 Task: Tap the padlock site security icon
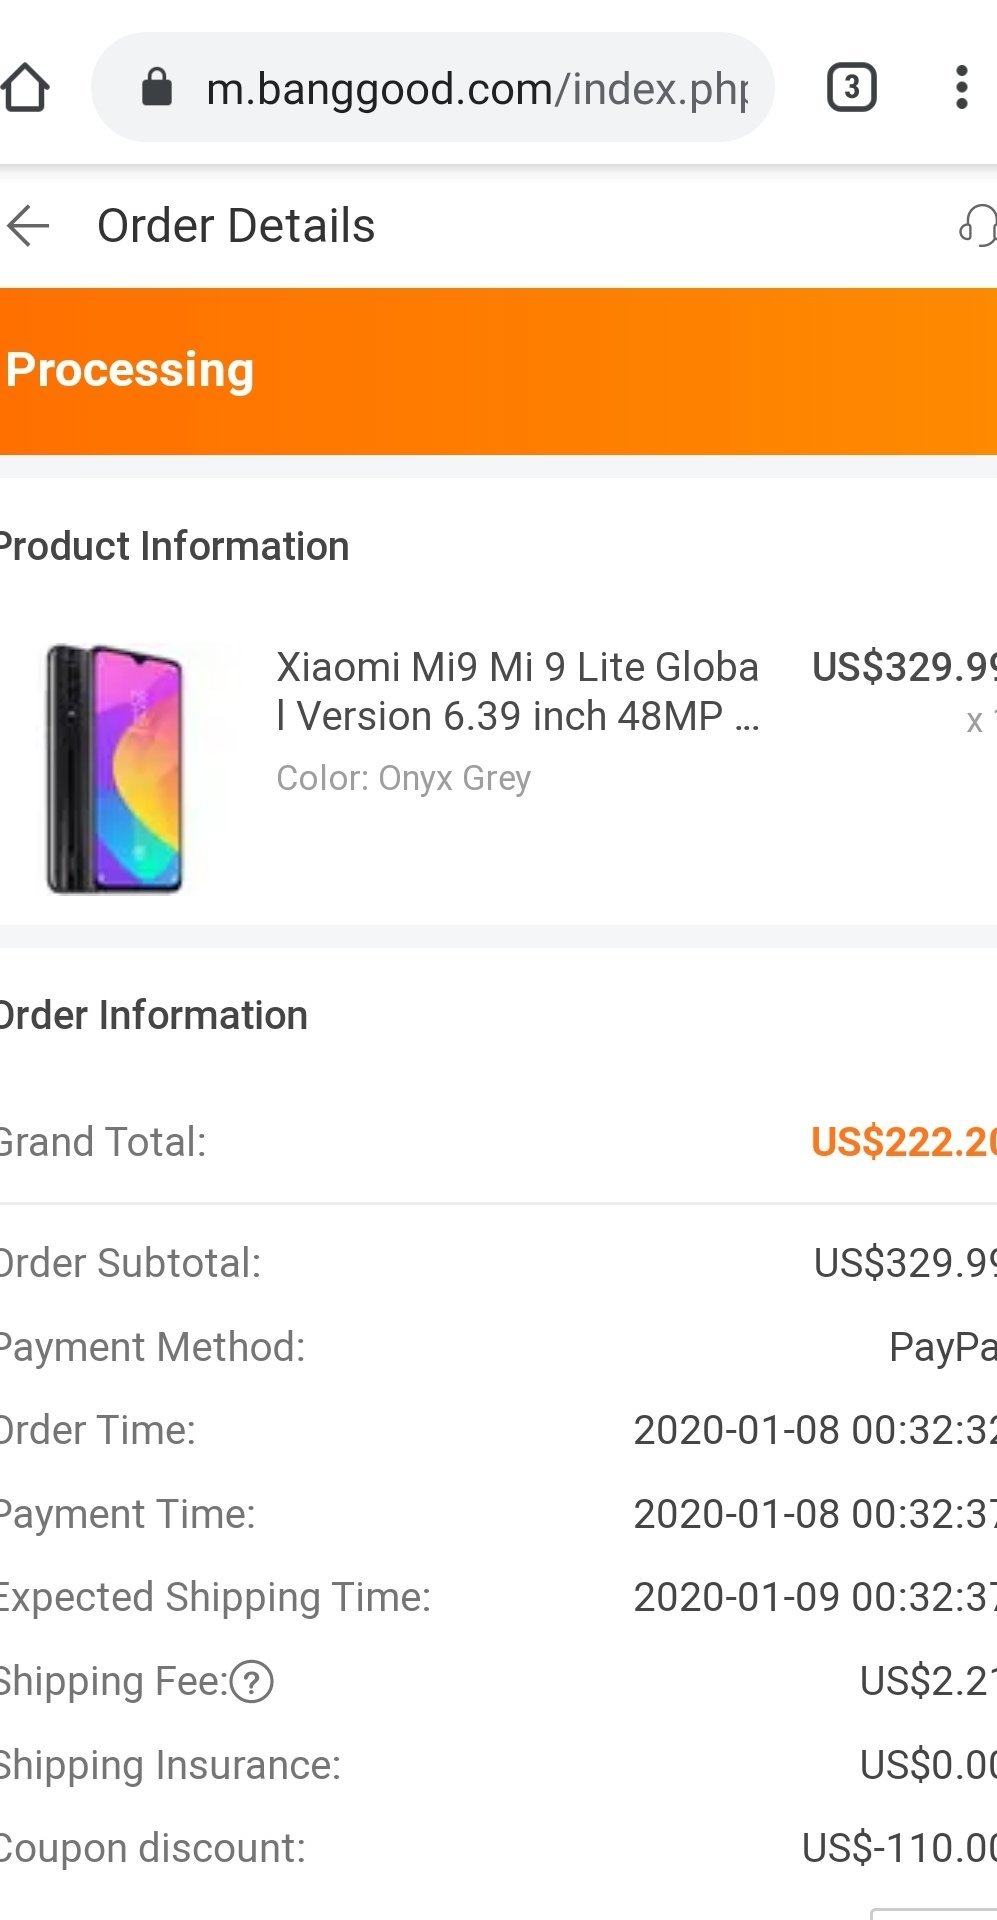(x=156, y=88)
